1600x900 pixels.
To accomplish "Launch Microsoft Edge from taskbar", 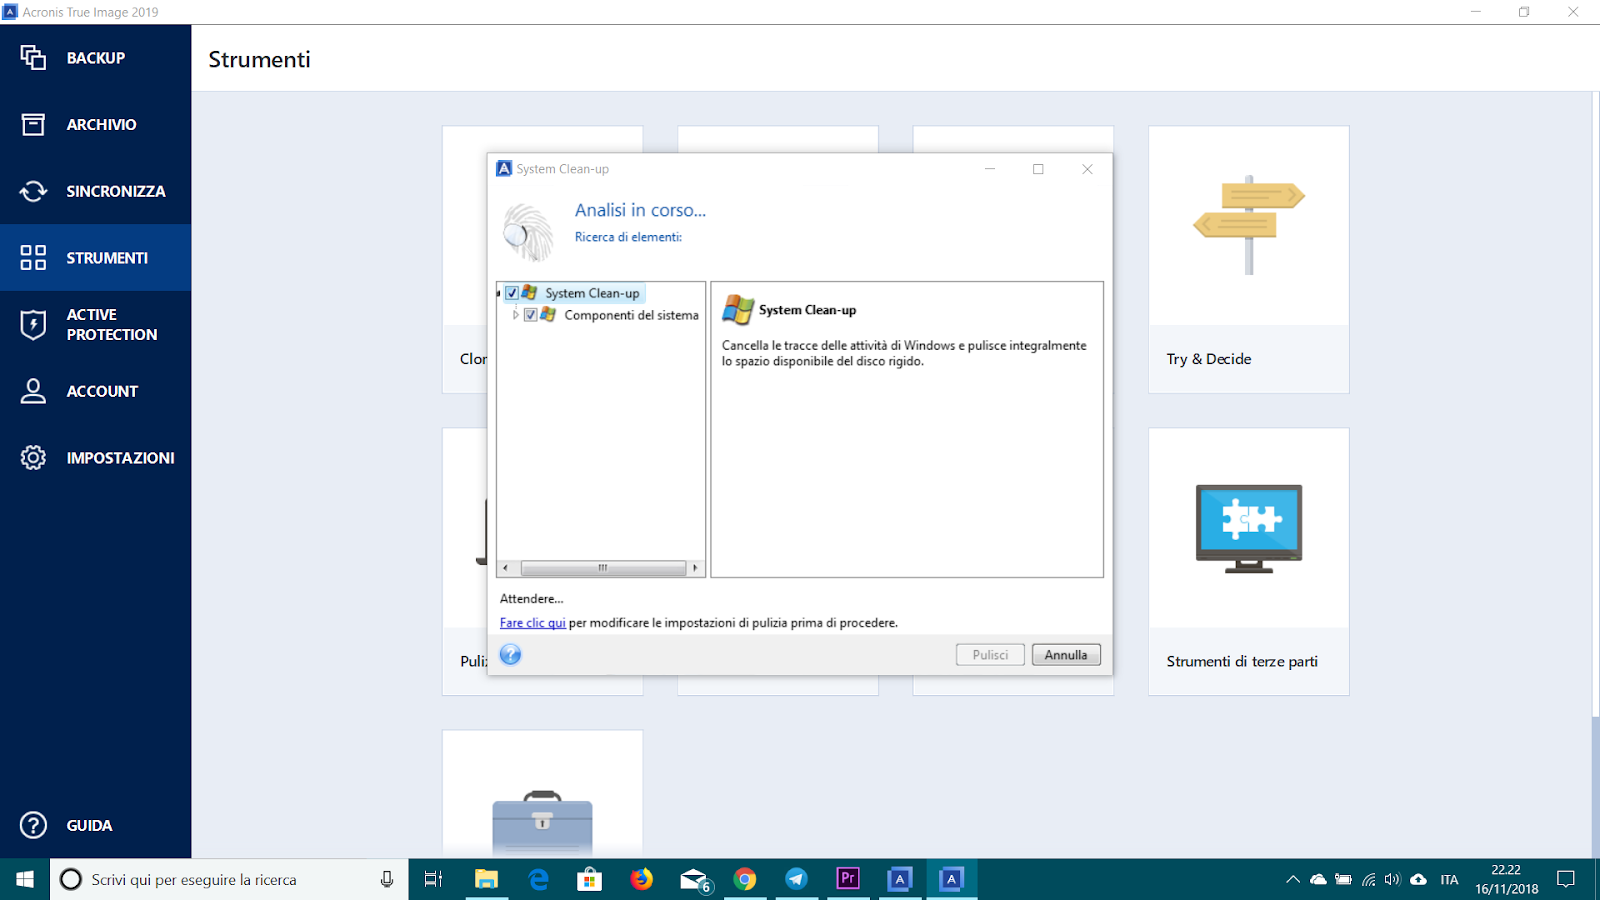I will [x=538, y=879].
